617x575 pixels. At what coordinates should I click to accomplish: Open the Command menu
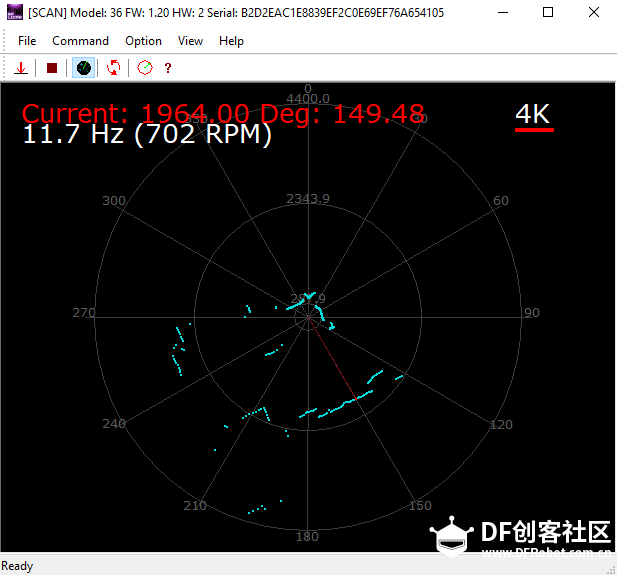coord(80,41)
